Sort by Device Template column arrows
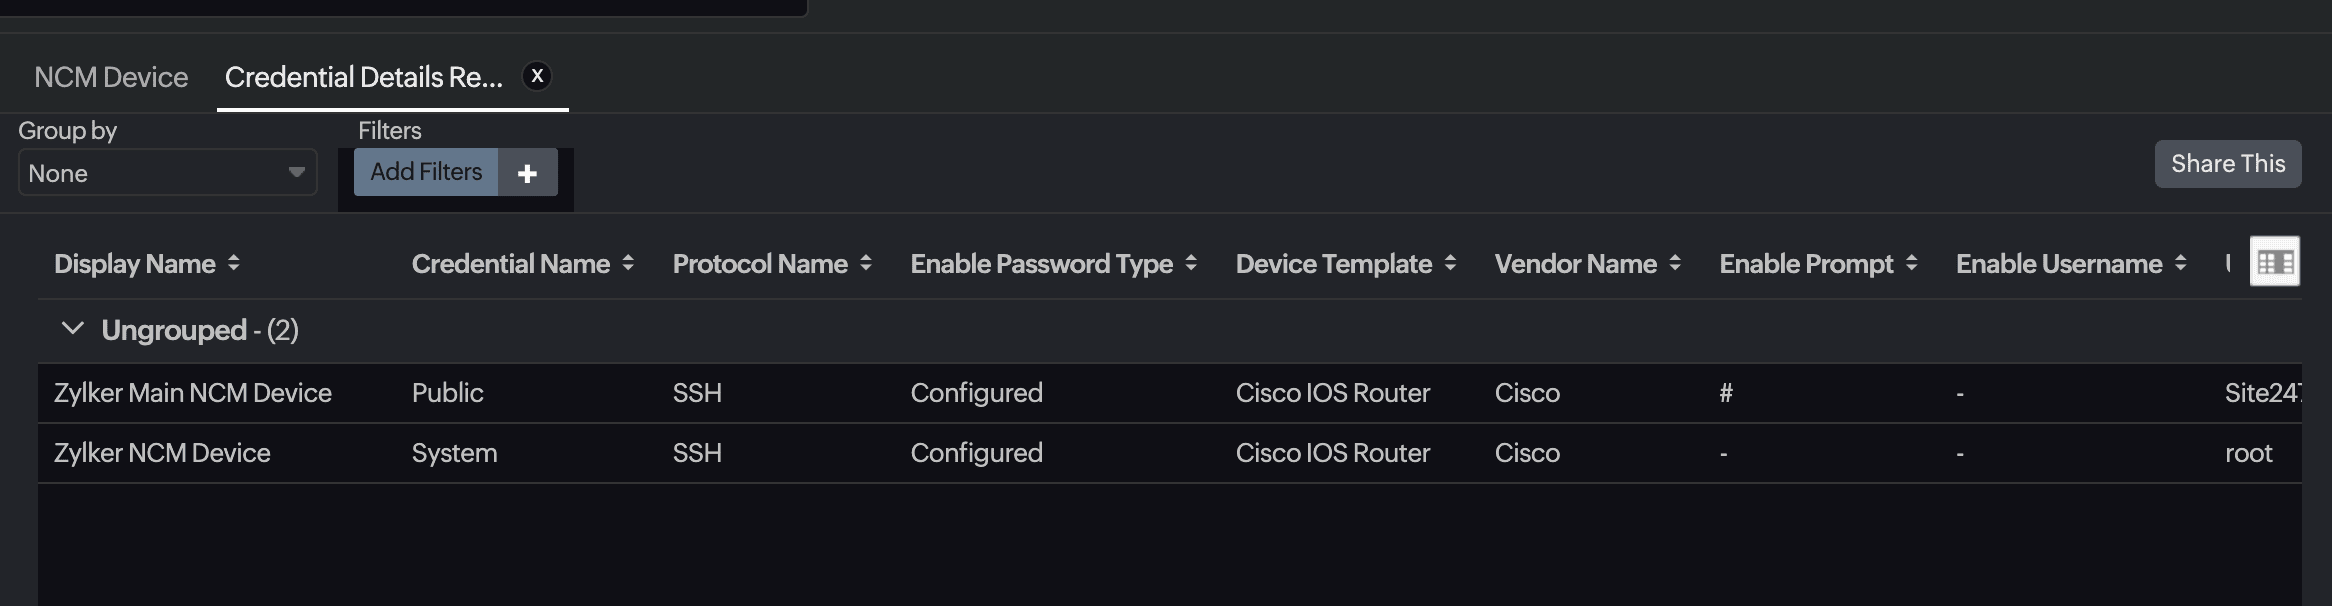 (1450, 263)
